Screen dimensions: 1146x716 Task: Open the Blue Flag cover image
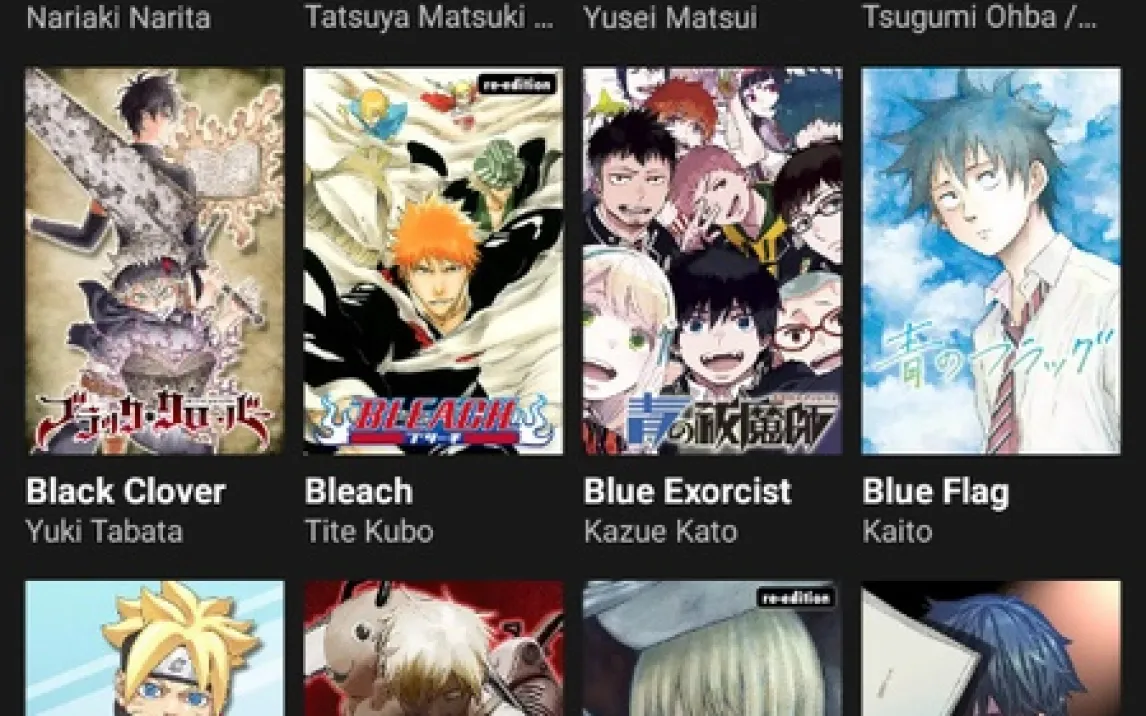coord(991,261)
